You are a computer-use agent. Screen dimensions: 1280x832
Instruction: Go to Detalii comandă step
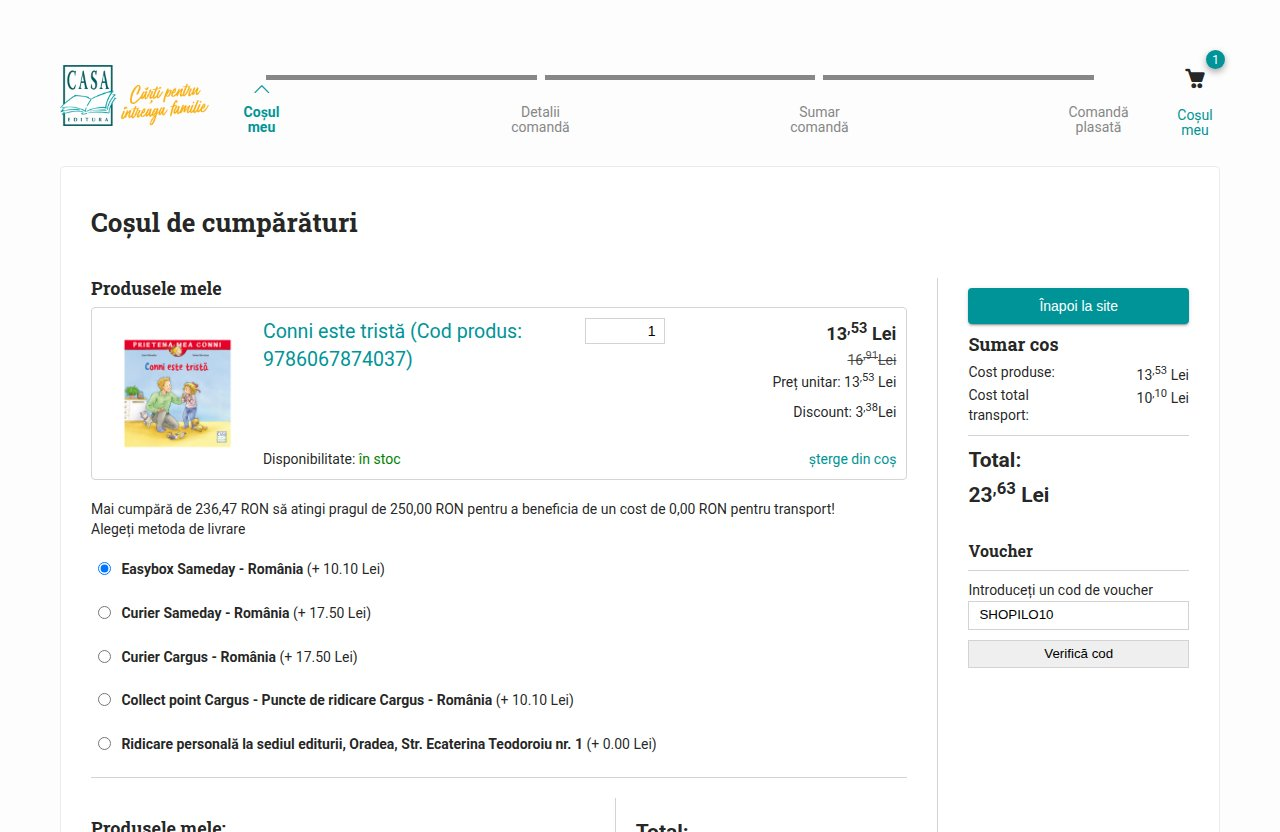540,119
